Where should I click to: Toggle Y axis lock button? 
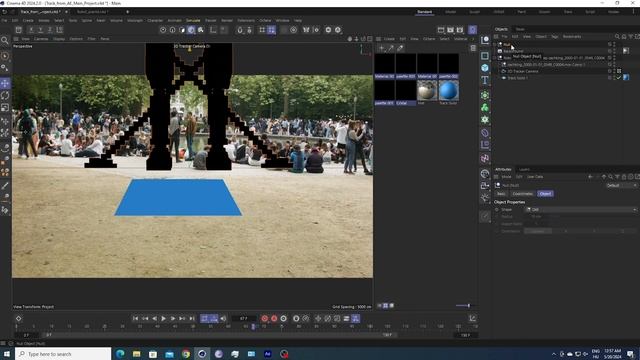click(40, 30)
